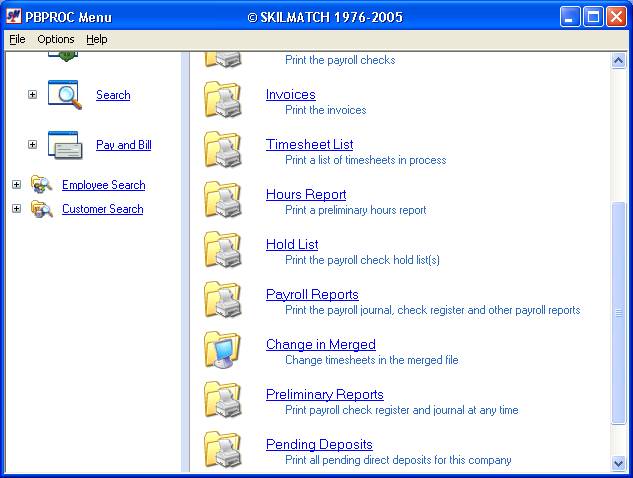The width and height of the screenshot is (633, 478).
Task: Click the Search magnifier window icon
Action: (x=65, y=94)
